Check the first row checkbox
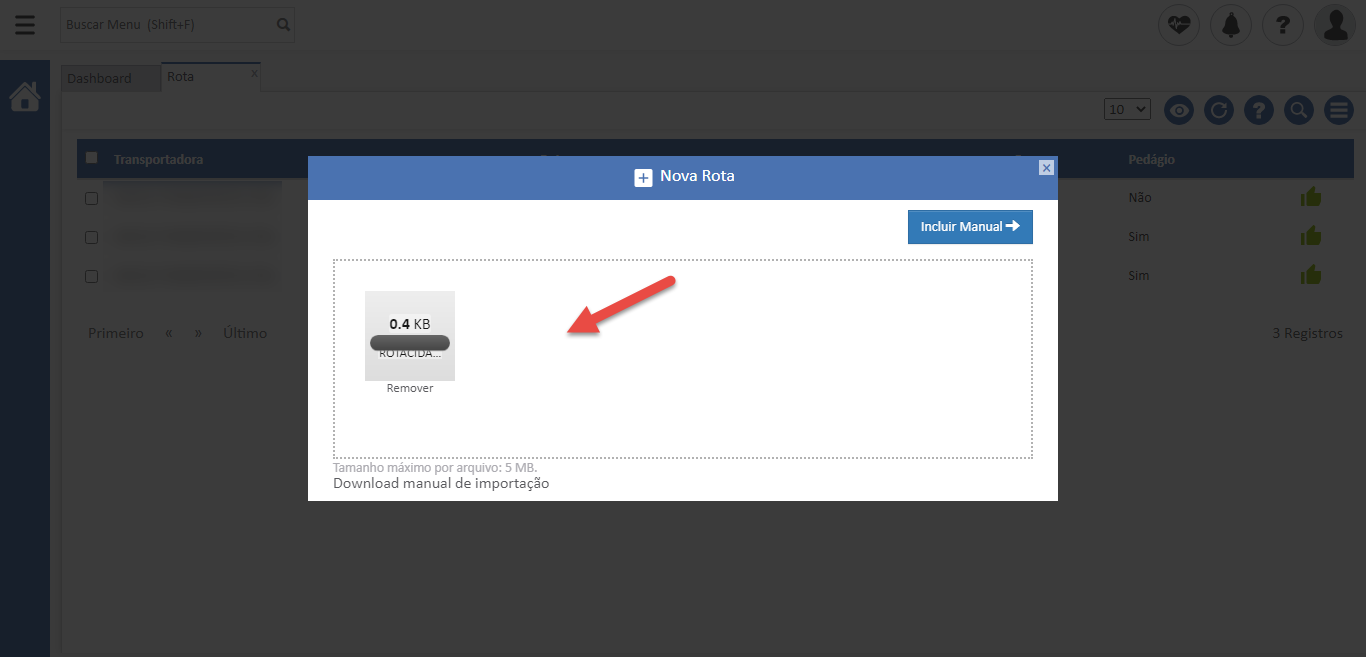Screen dimensions: 1366x657 pyautogui.click(x=91, y=198)
